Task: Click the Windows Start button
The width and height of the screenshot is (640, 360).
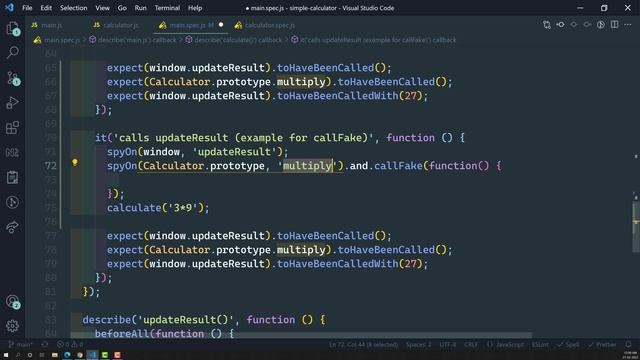Action: click(x=6, y=355)
